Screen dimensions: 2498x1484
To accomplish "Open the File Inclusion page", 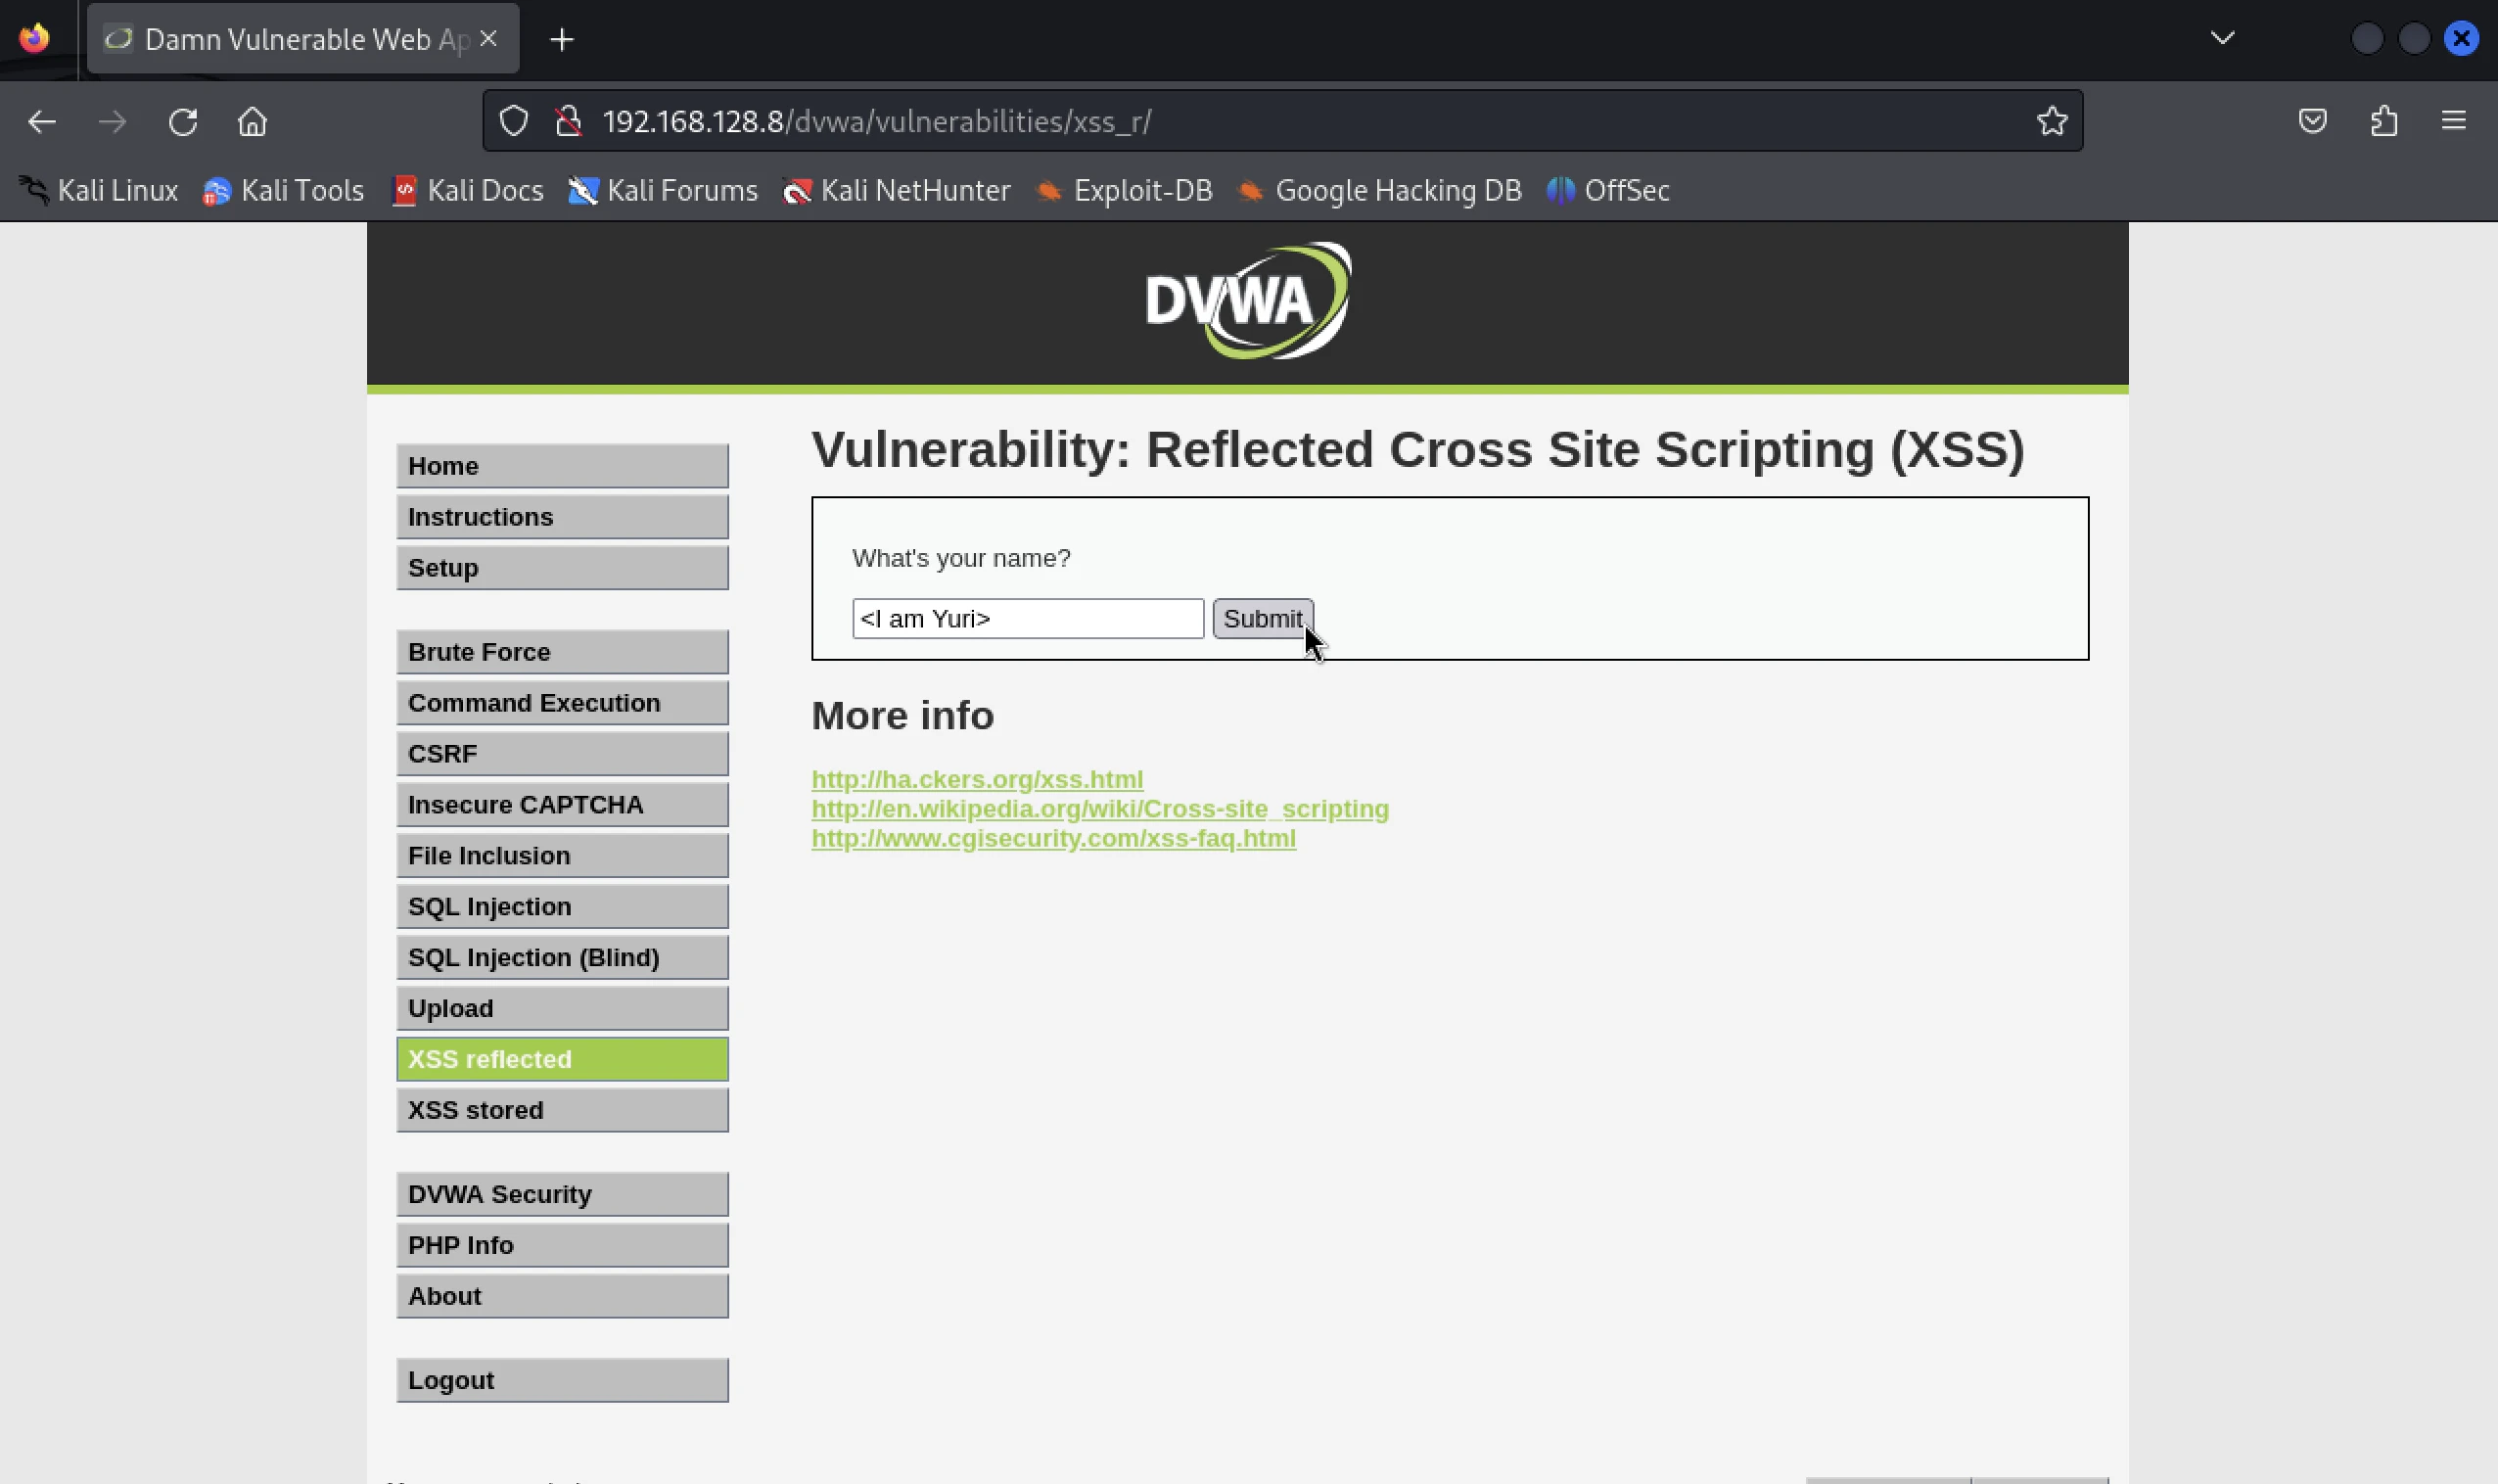I will point(562,856).
